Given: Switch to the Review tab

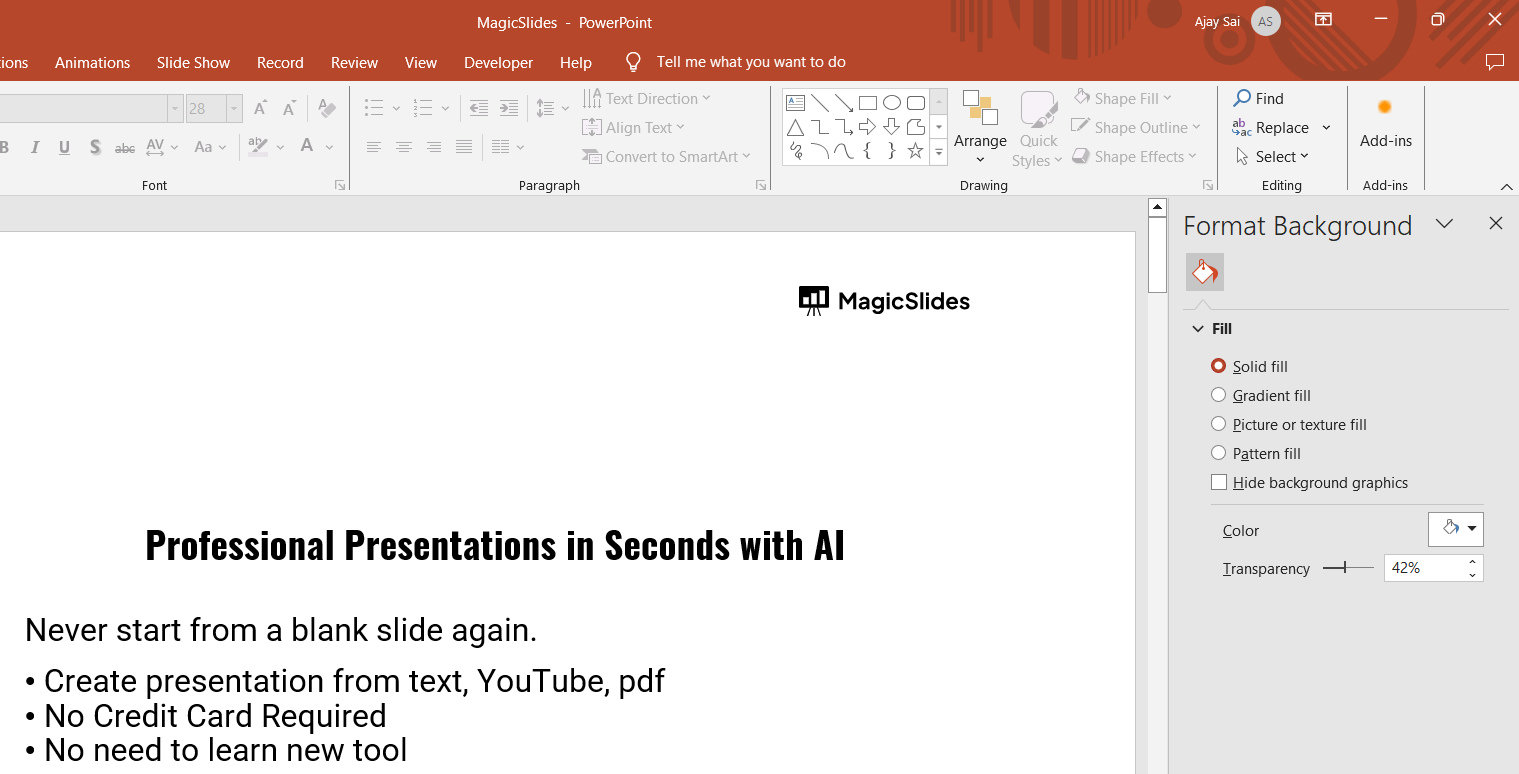Looking at the screenshot, I should coord(354,62).
